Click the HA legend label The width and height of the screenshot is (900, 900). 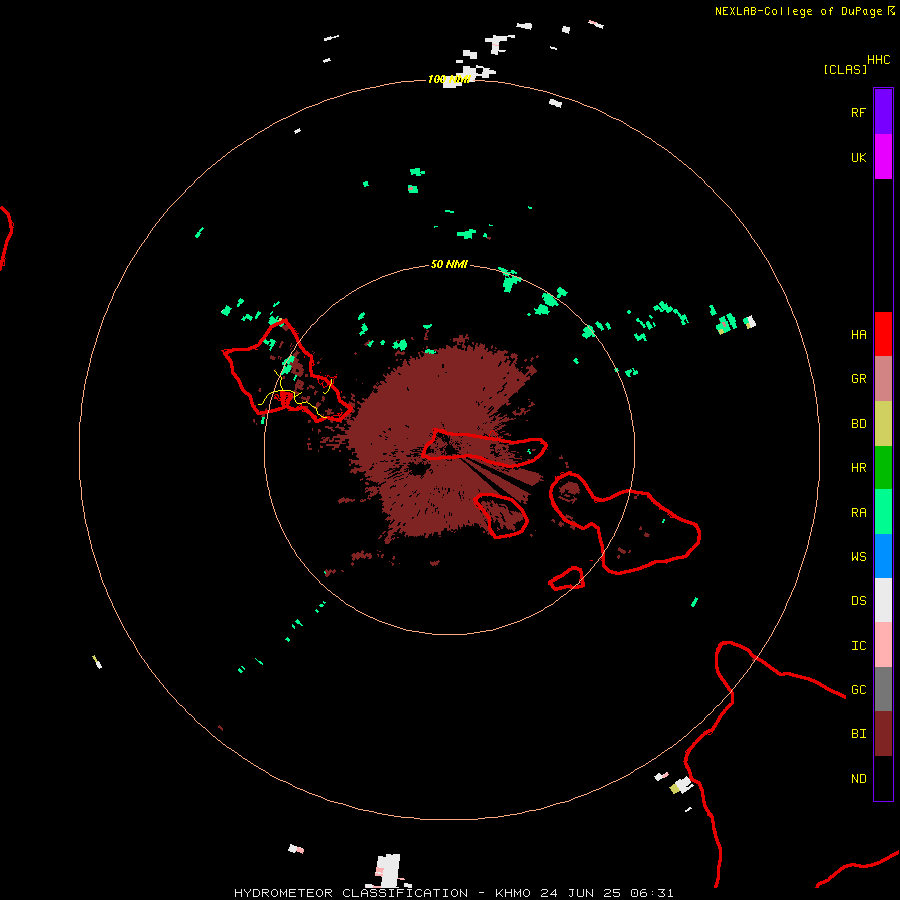(858, 335)
